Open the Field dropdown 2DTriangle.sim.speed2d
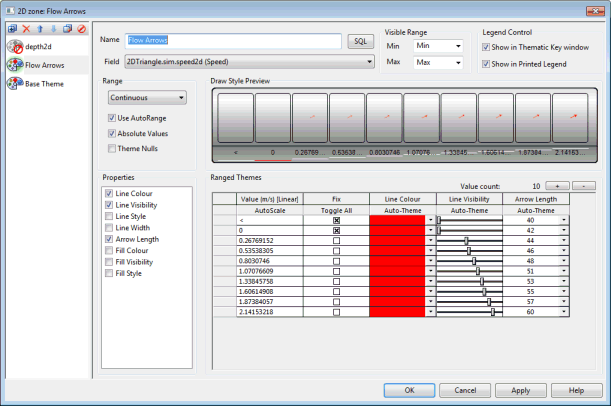This screenshot has width=611, height=406. [x=250, y=62]
